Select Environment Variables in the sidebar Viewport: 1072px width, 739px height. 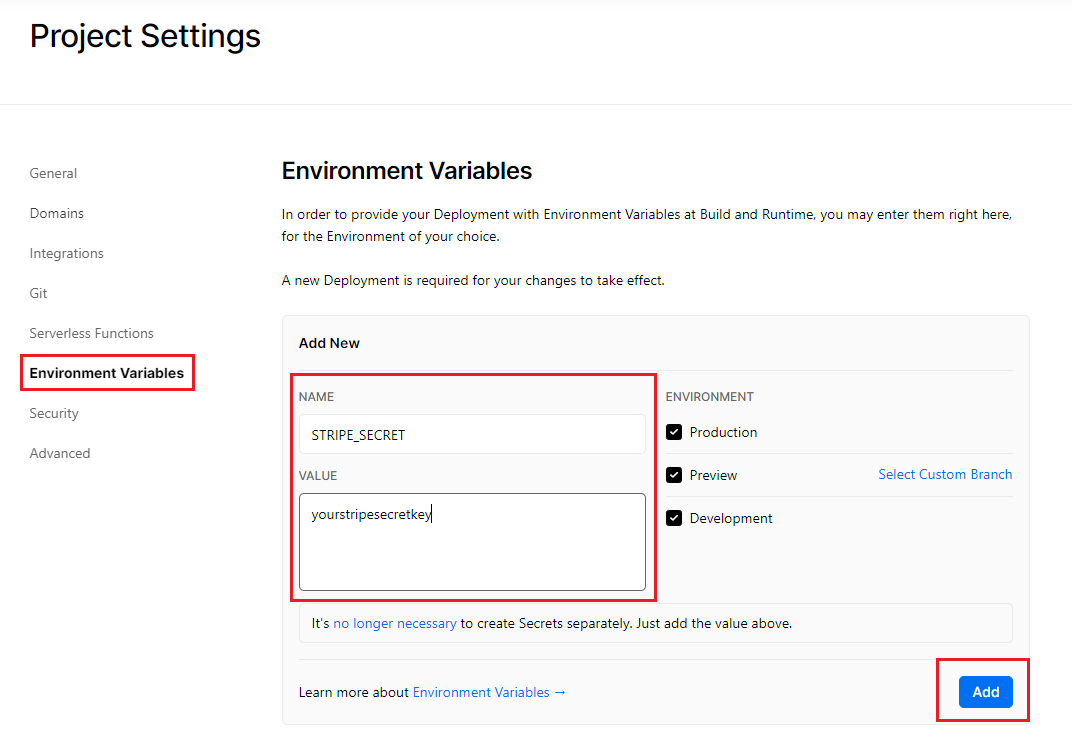pos(107,373)
